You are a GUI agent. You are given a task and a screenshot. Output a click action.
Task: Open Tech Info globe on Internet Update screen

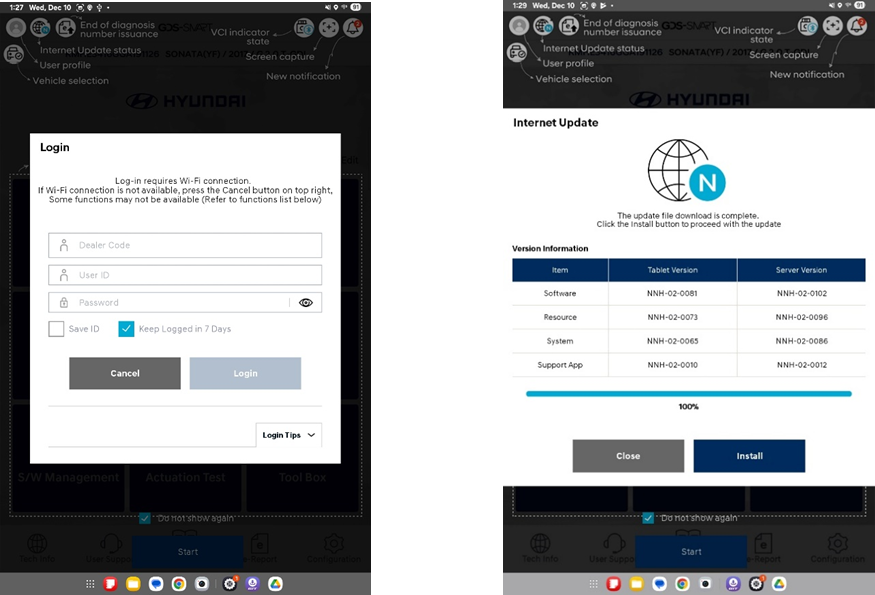540,546
